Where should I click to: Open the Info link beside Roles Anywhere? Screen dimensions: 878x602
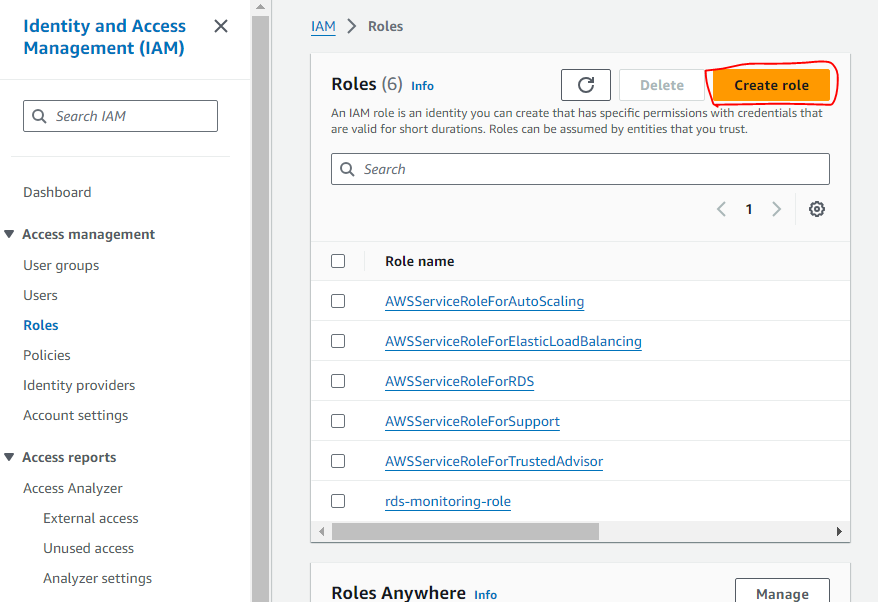pyautogui.click(x=485, y=595)
